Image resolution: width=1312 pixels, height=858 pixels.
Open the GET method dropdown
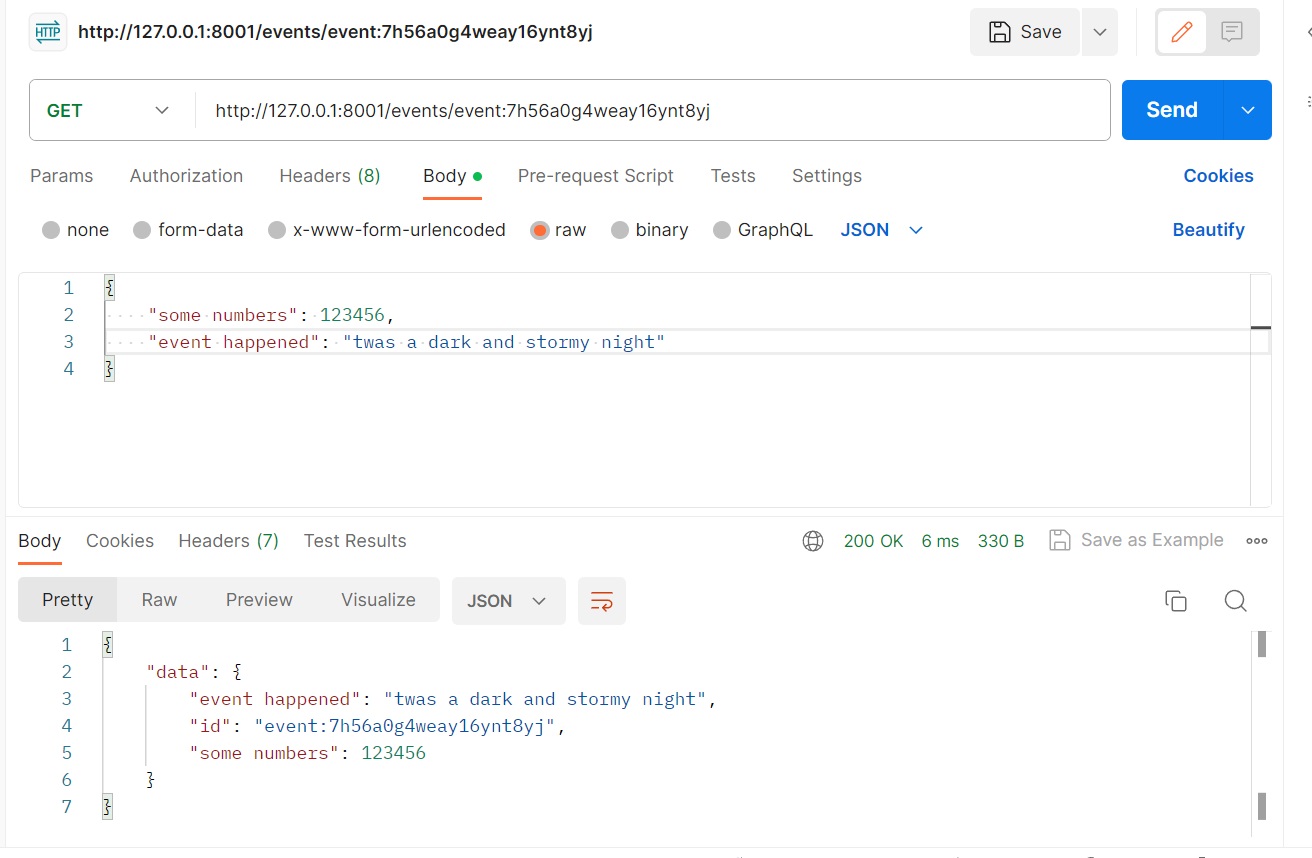pos(111,110)
